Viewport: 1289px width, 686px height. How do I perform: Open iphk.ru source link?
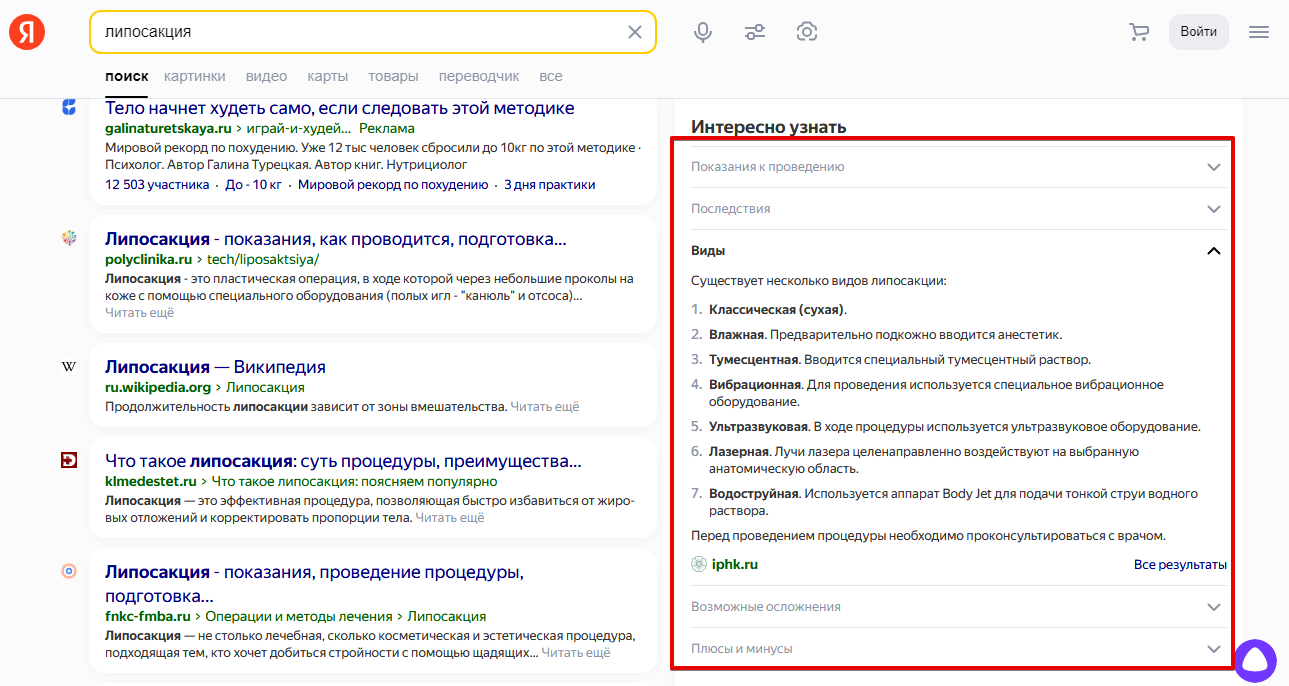pyautogui.click(x=735, y=565)
